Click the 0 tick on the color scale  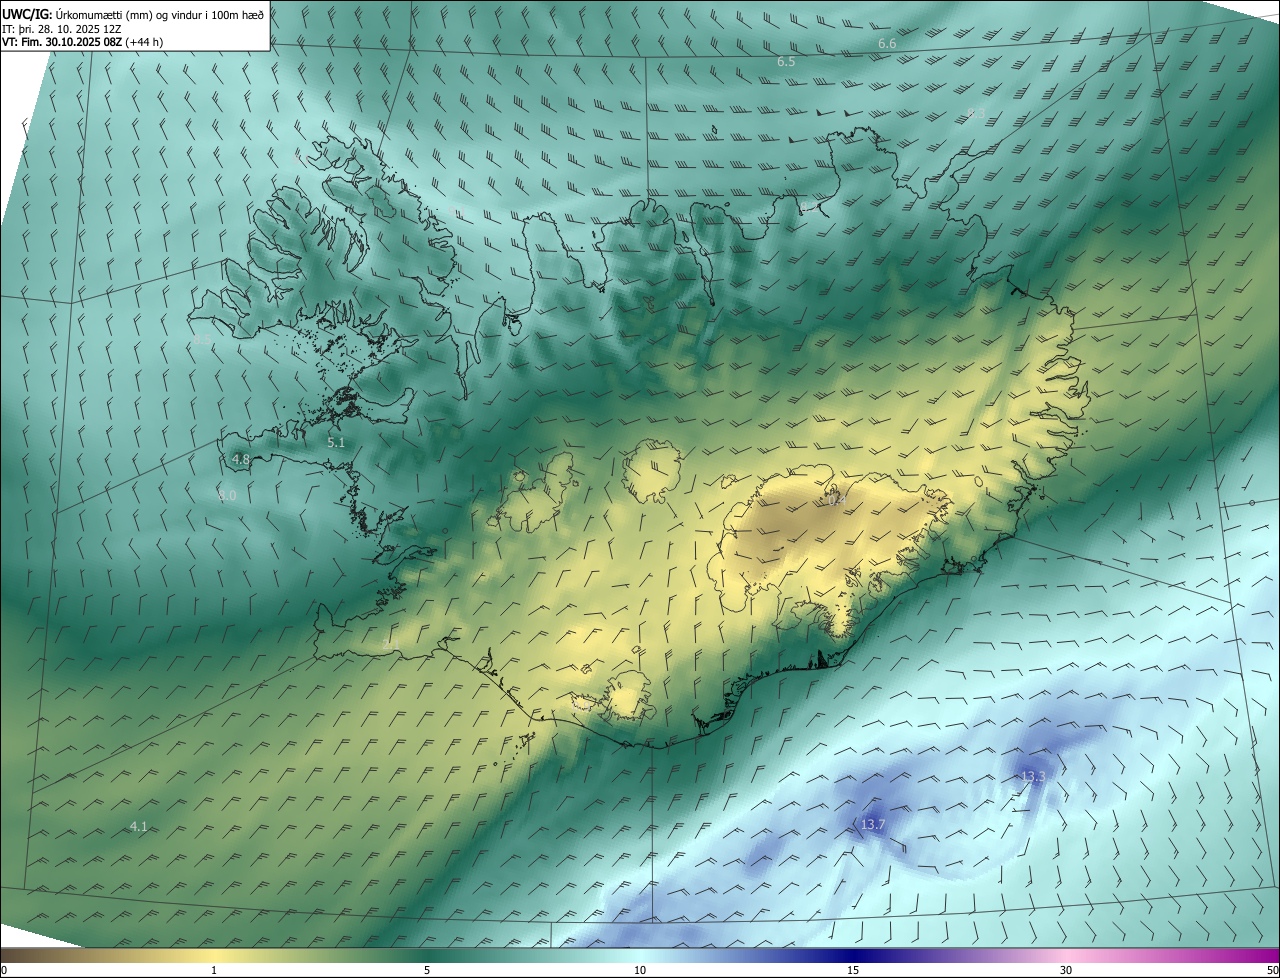click(x=4, y=970)
